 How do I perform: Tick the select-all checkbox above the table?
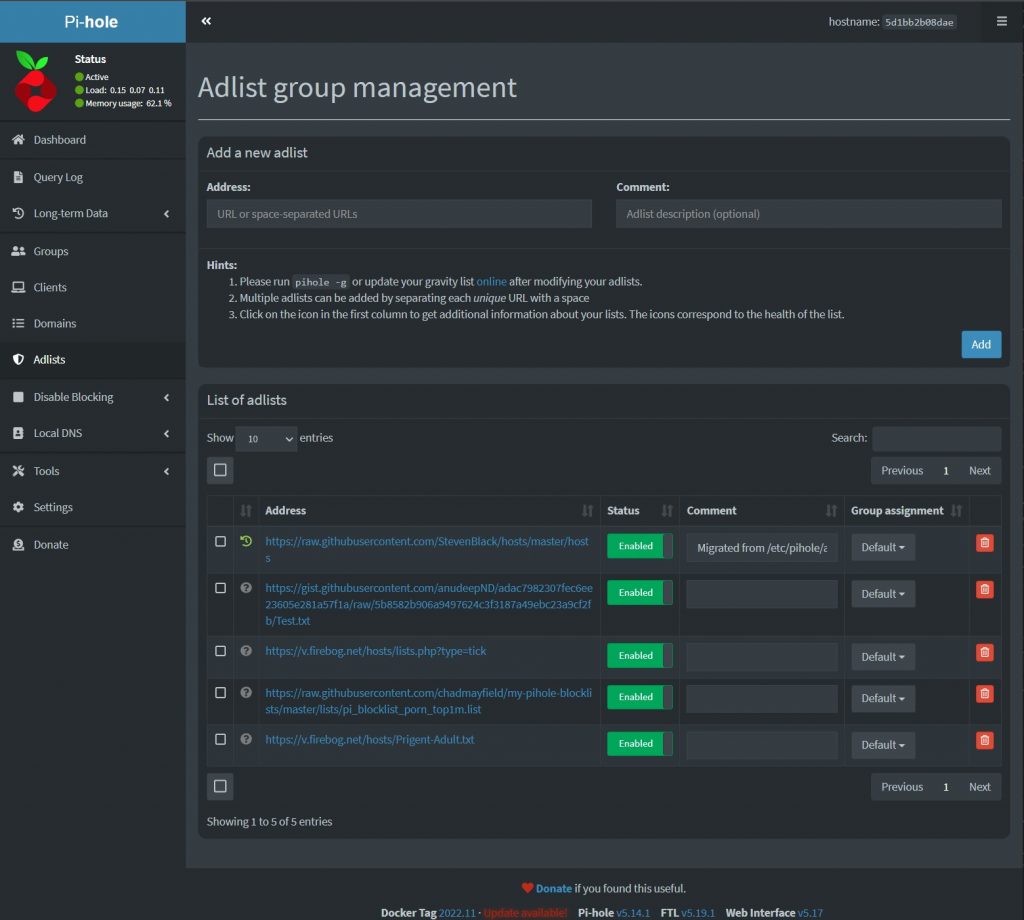(x=220, y=470)
